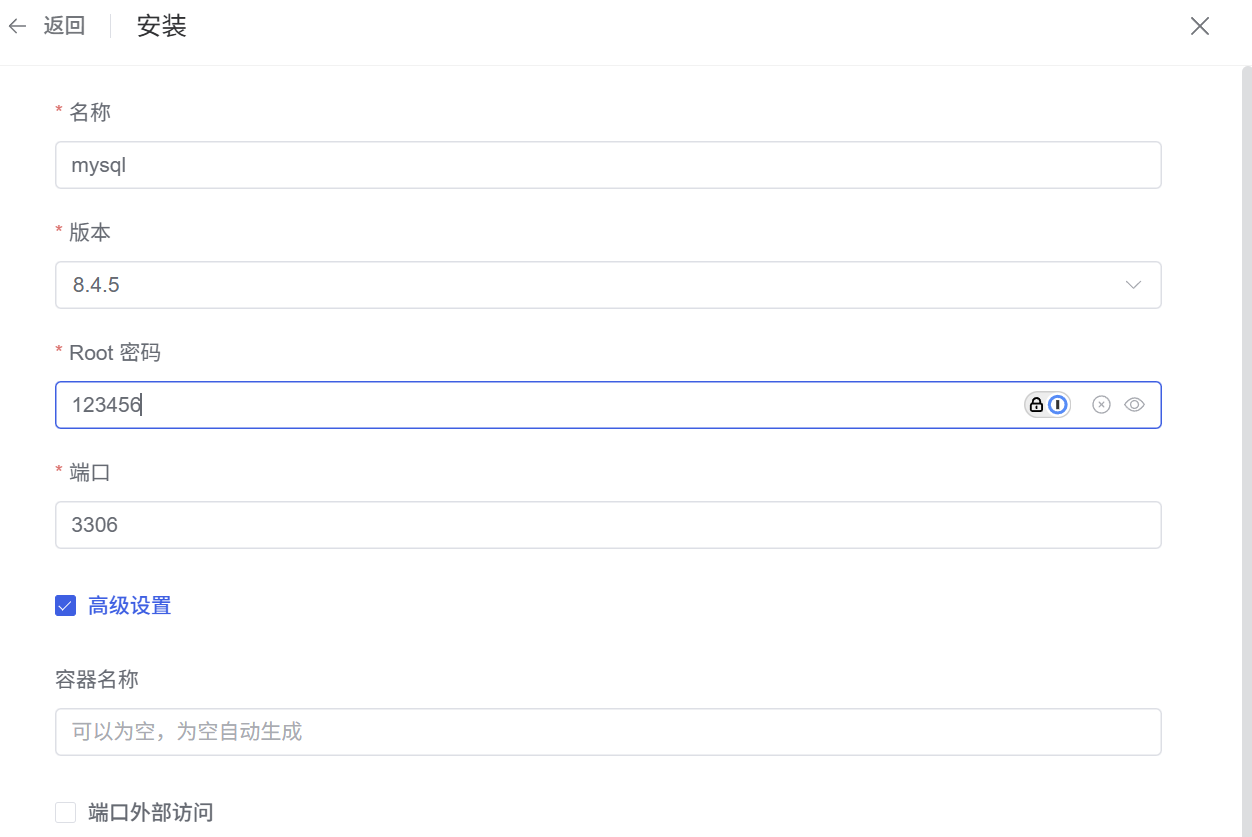This screenshot has width=1252, height=837.
Task: Click the 1Password icon in password field
Action: coord(1047,405)
